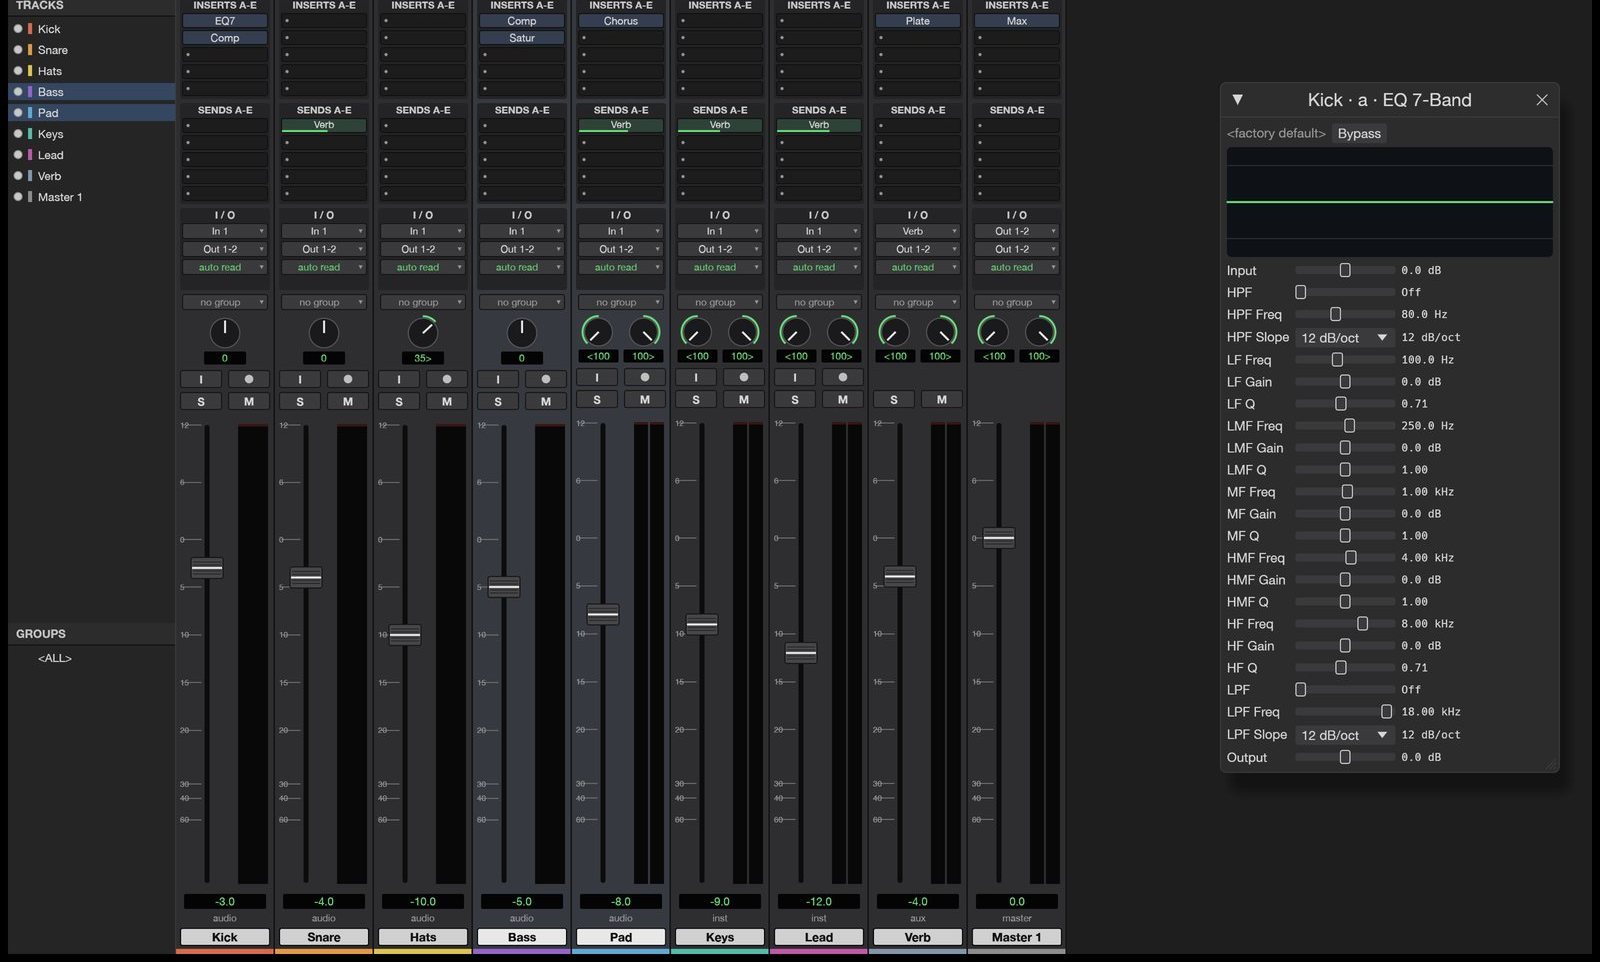Click the Hats channel volume readout -10.0
1600x962 pixels.
tap(423, 901)
